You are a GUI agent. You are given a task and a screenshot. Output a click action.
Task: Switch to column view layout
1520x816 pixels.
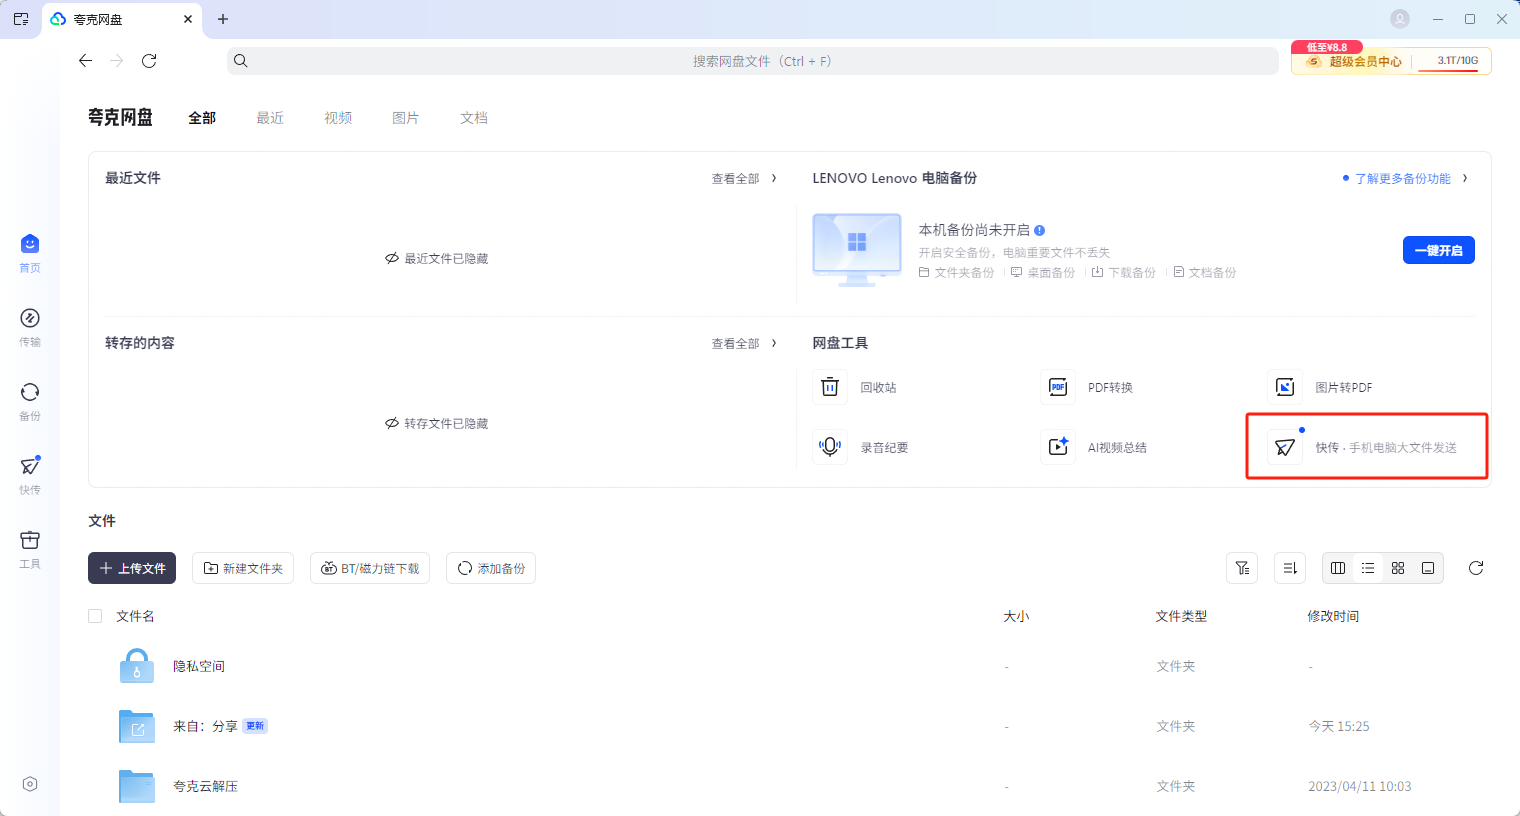1338,568
